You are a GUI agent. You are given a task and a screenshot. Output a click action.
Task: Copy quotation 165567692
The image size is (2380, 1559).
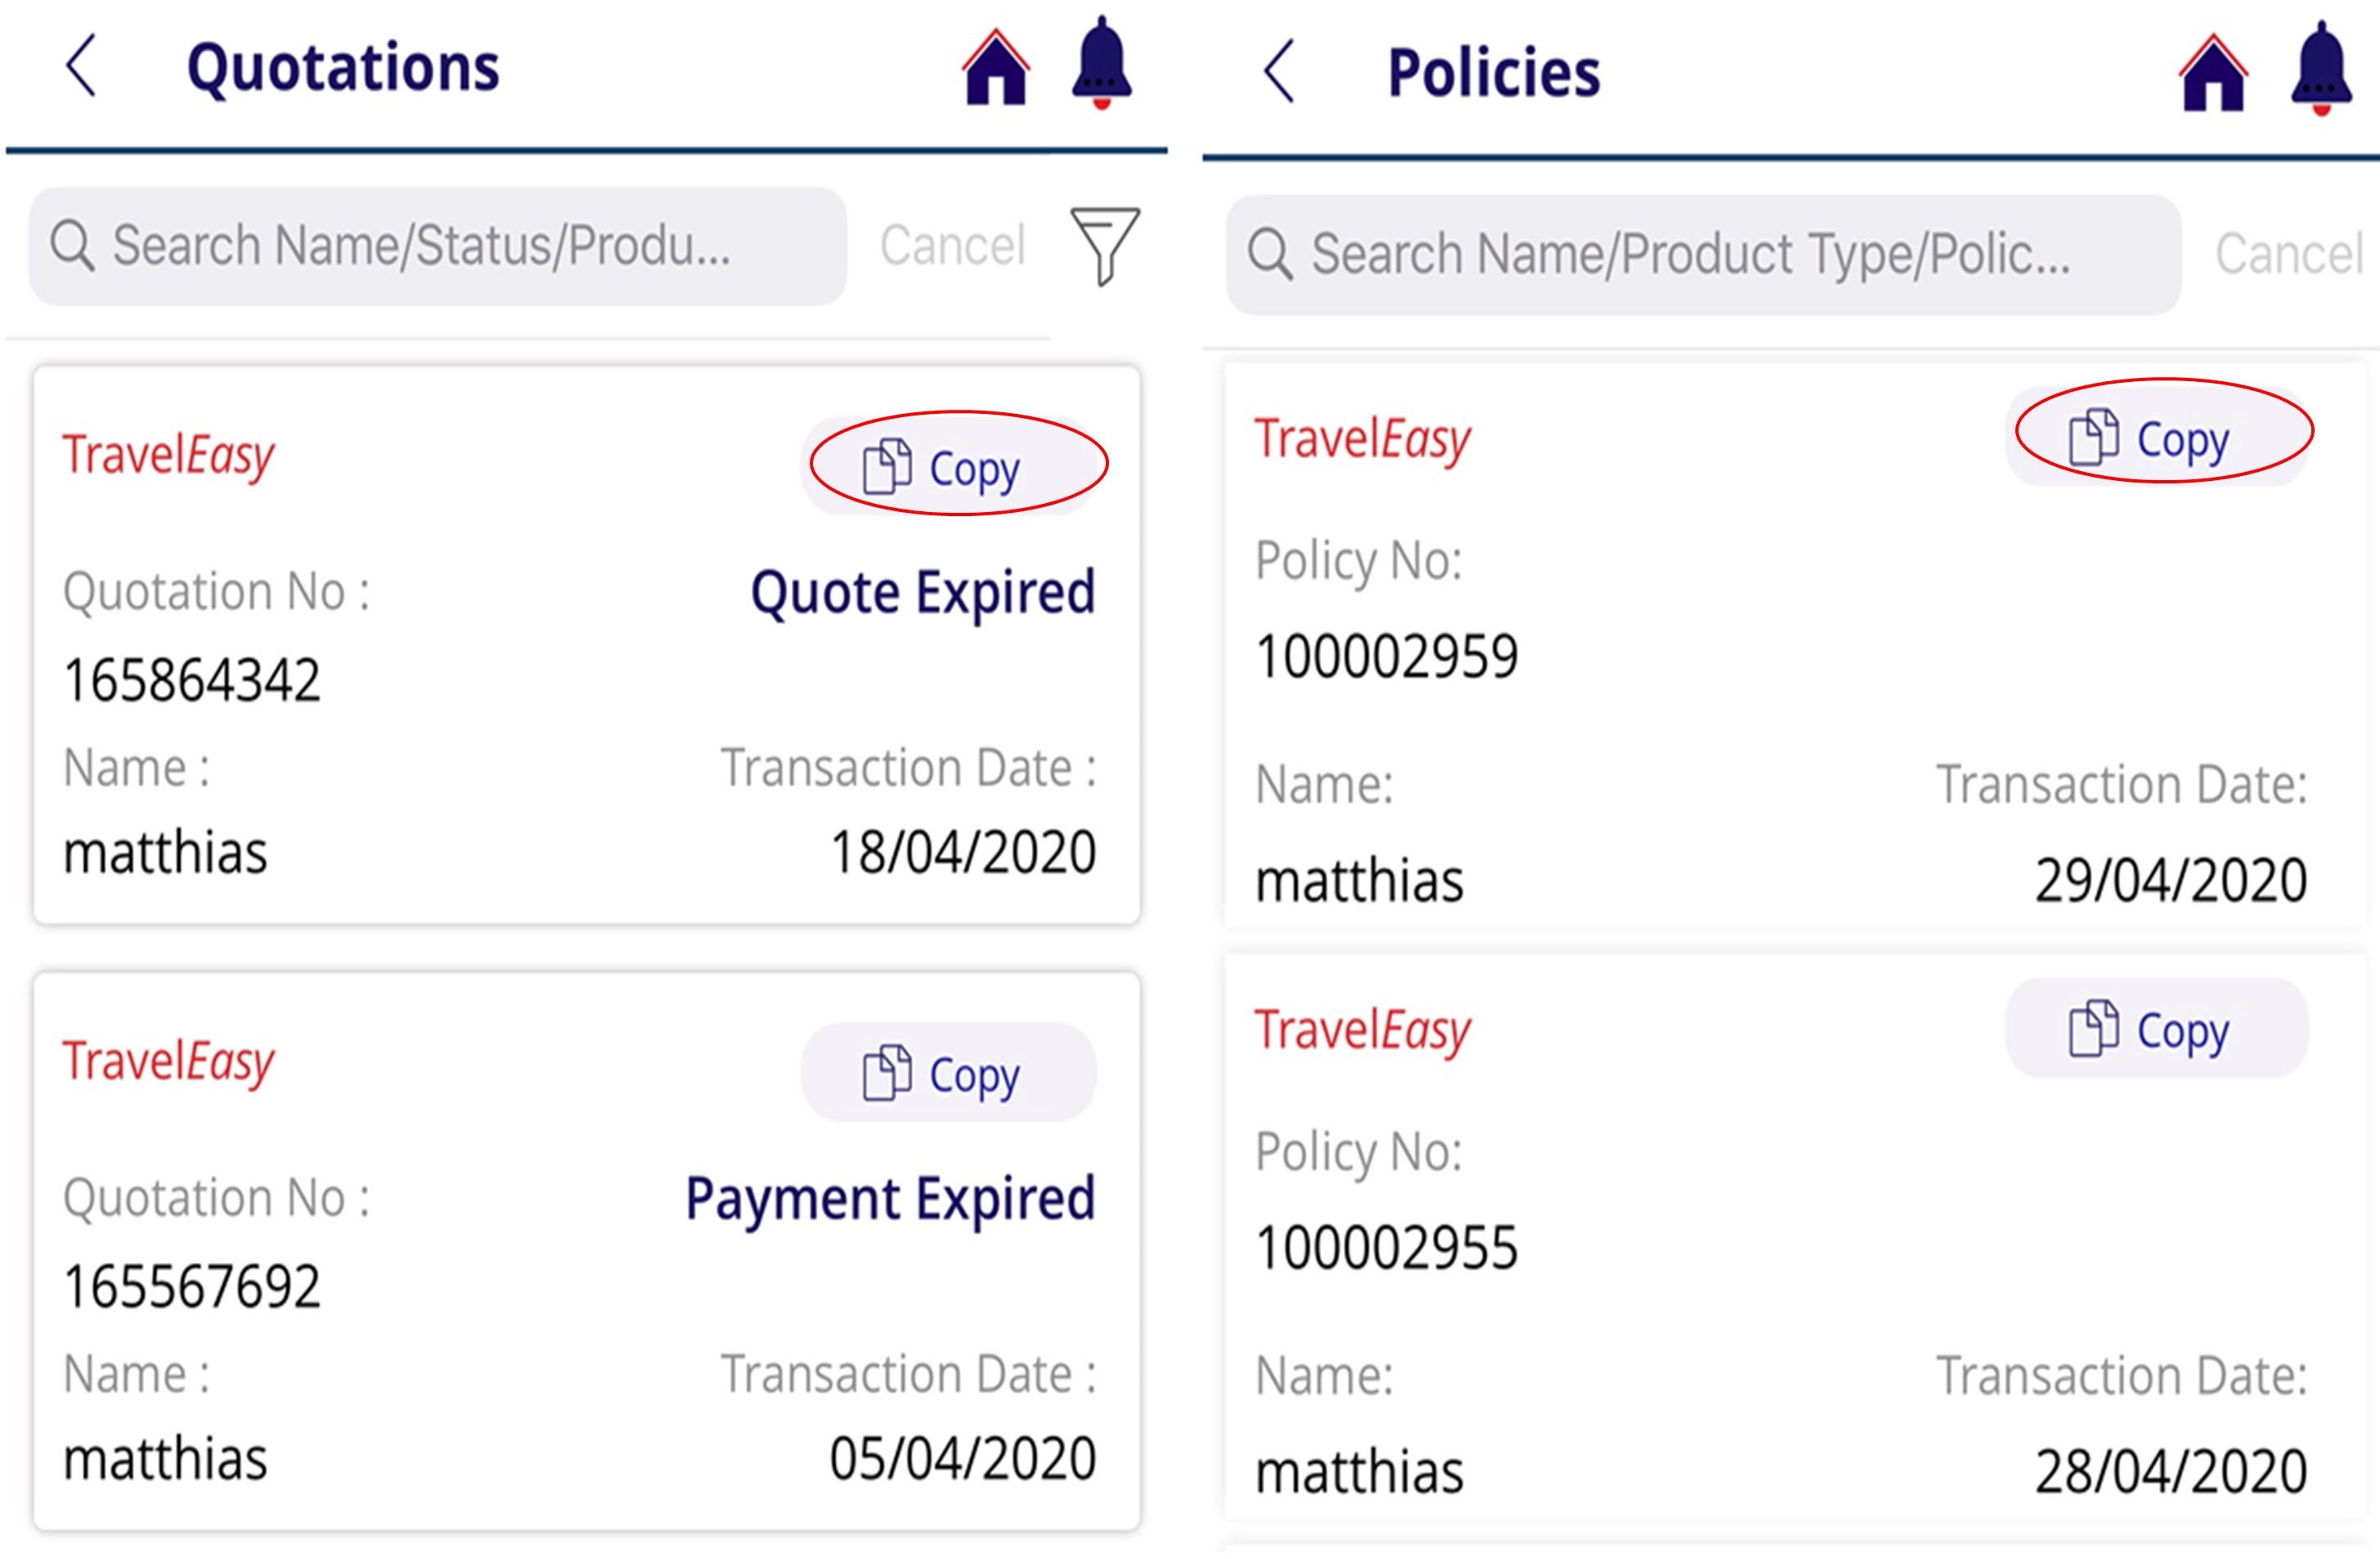[x=949, y=1074]
